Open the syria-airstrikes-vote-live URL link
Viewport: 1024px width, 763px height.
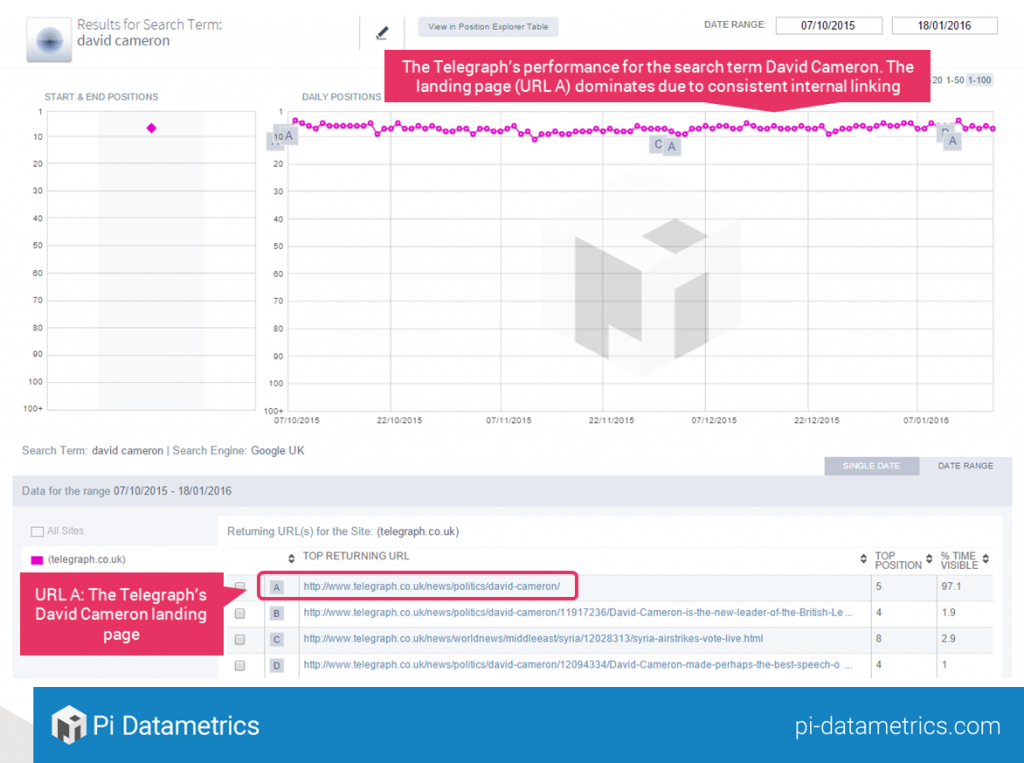click(520, 639)
